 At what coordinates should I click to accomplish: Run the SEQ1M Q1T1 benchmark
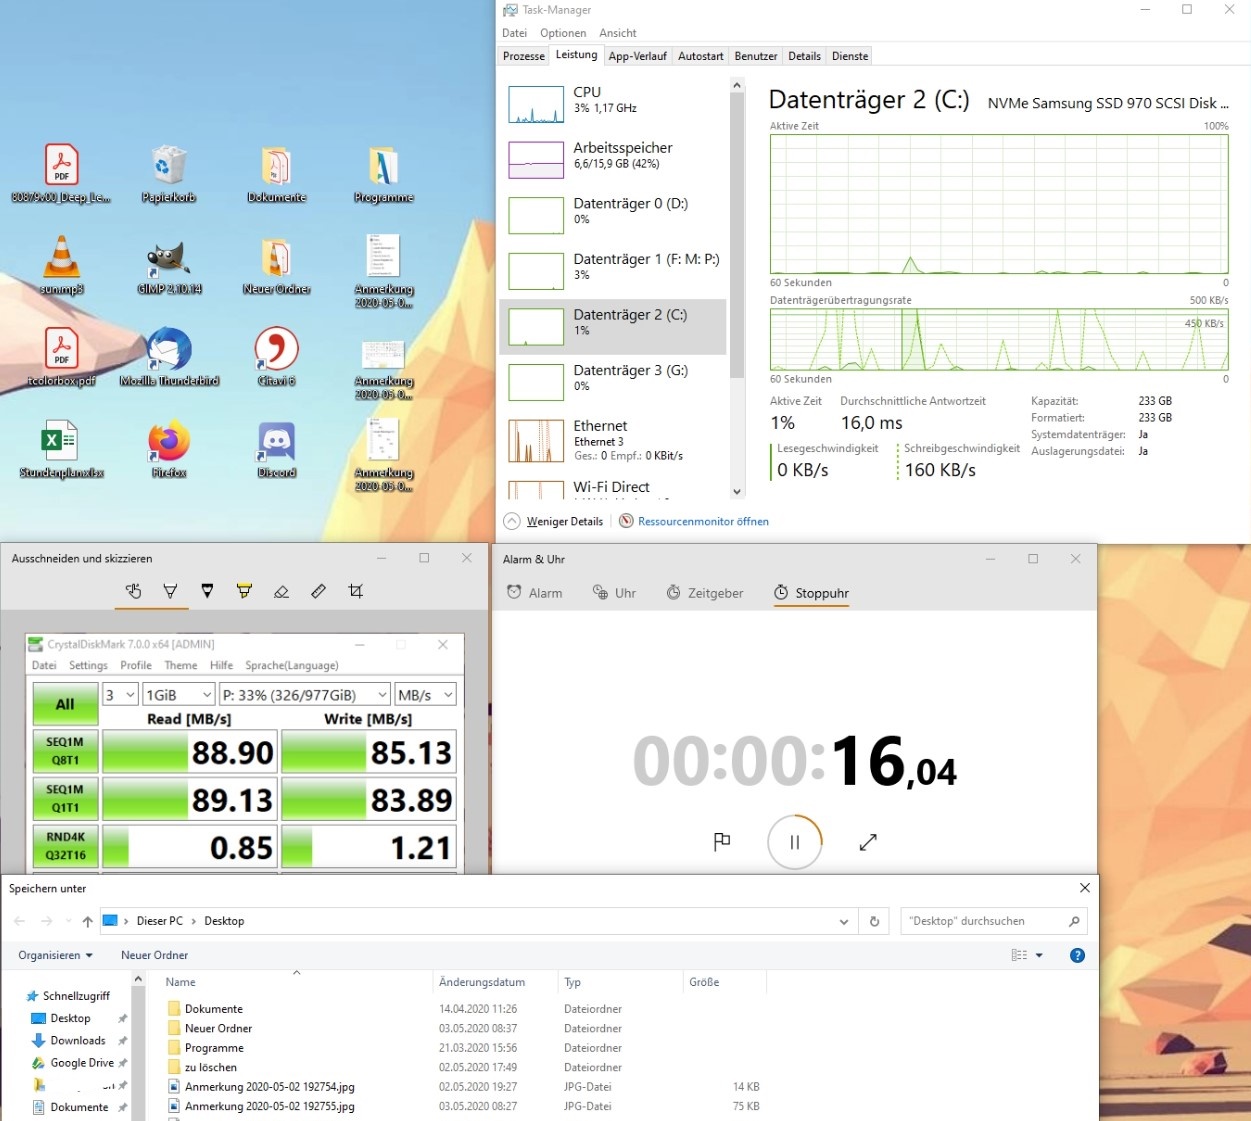(65, 798)
